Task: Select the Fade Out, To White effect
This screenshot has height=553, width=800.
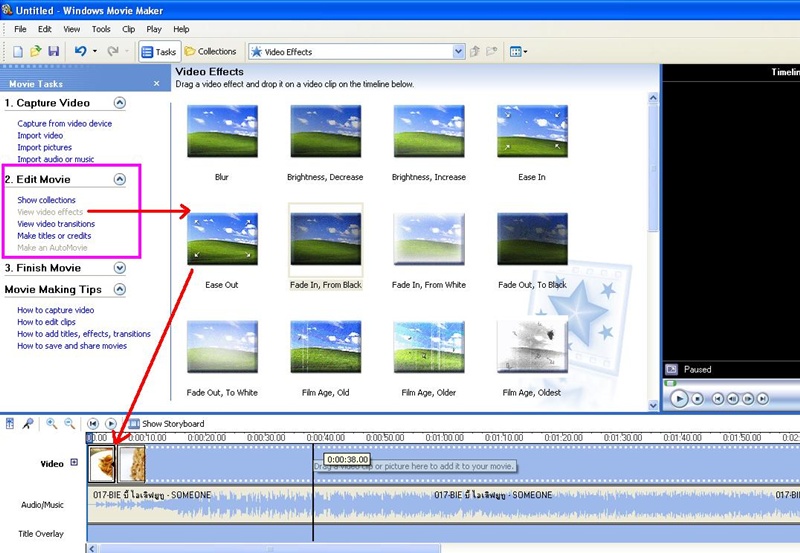Action: (x=222, y=347)
